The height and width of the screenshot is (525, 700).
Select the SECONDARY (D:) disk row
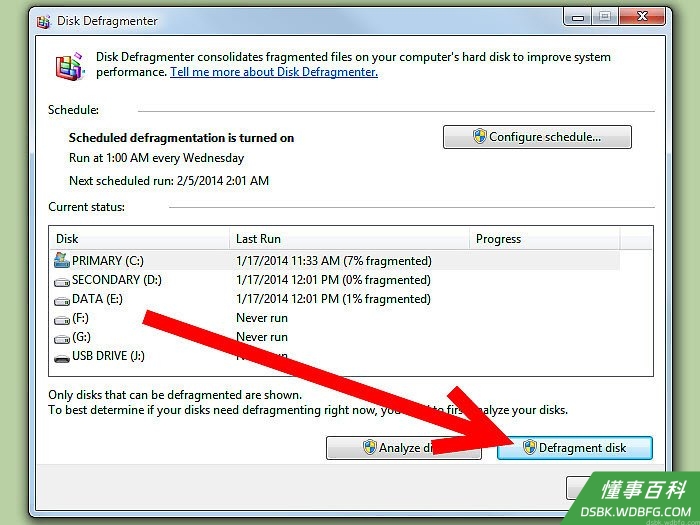coord(335,280)
